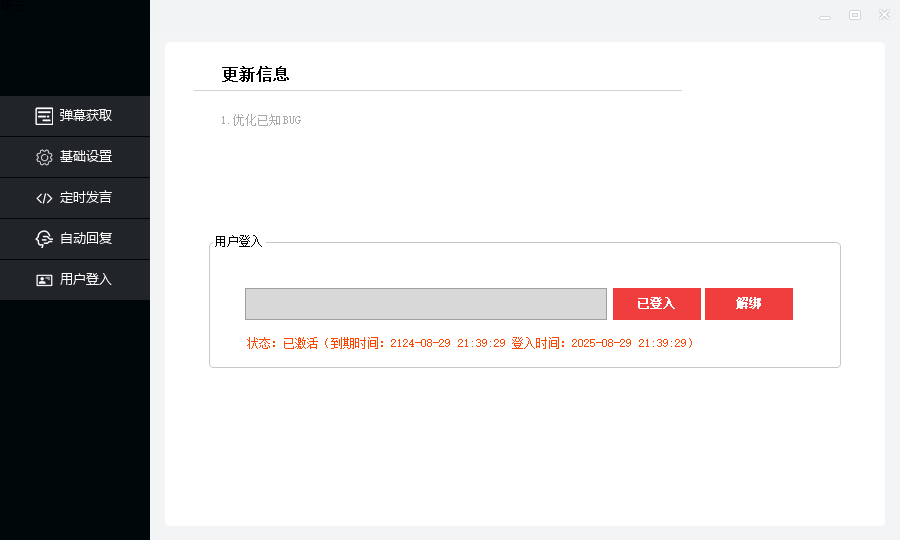Open the 弹幕获取 menu label
The image size is (900, 540).
(86, 116)
